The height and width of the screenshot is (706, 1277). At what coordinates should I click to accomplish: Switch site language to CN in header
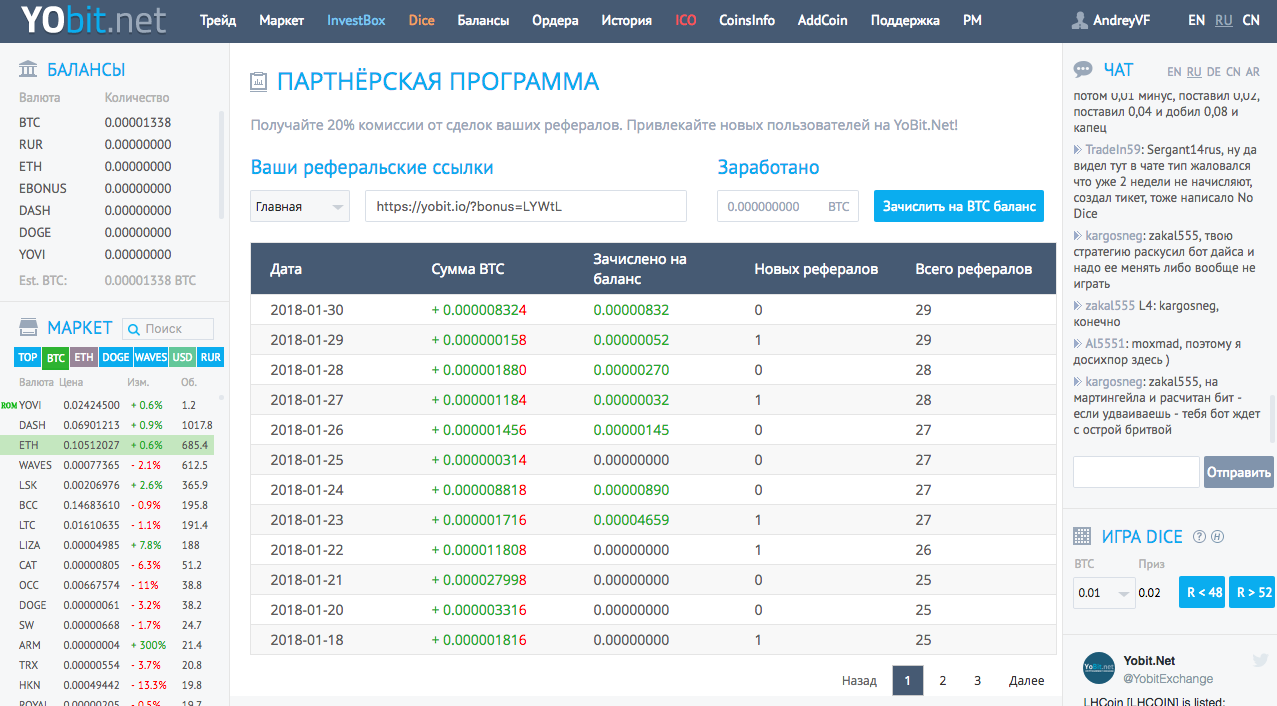(x=1251, y=20)
